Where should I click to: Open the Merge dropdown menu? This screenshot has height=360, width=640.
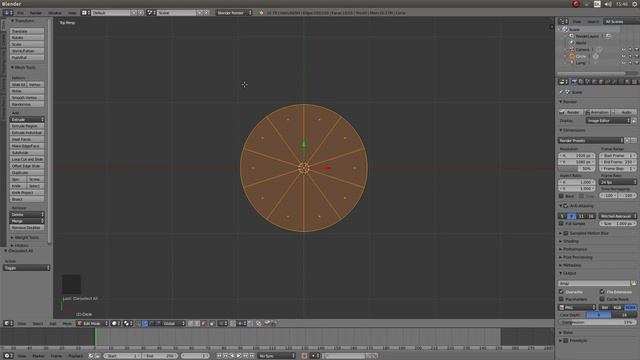(27, 221)
